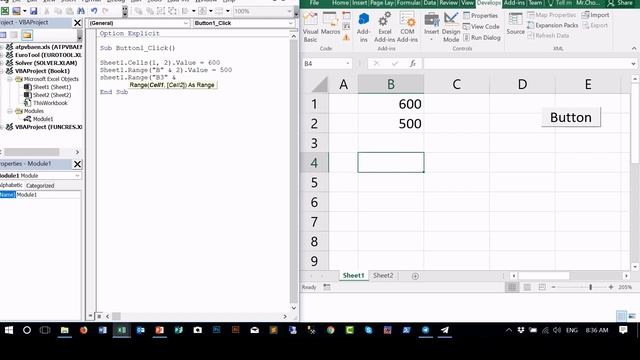The height and width of the screenshot is (360, 640).
Task: Click the Insert Function fx icon
Action: tap(413, 64)
